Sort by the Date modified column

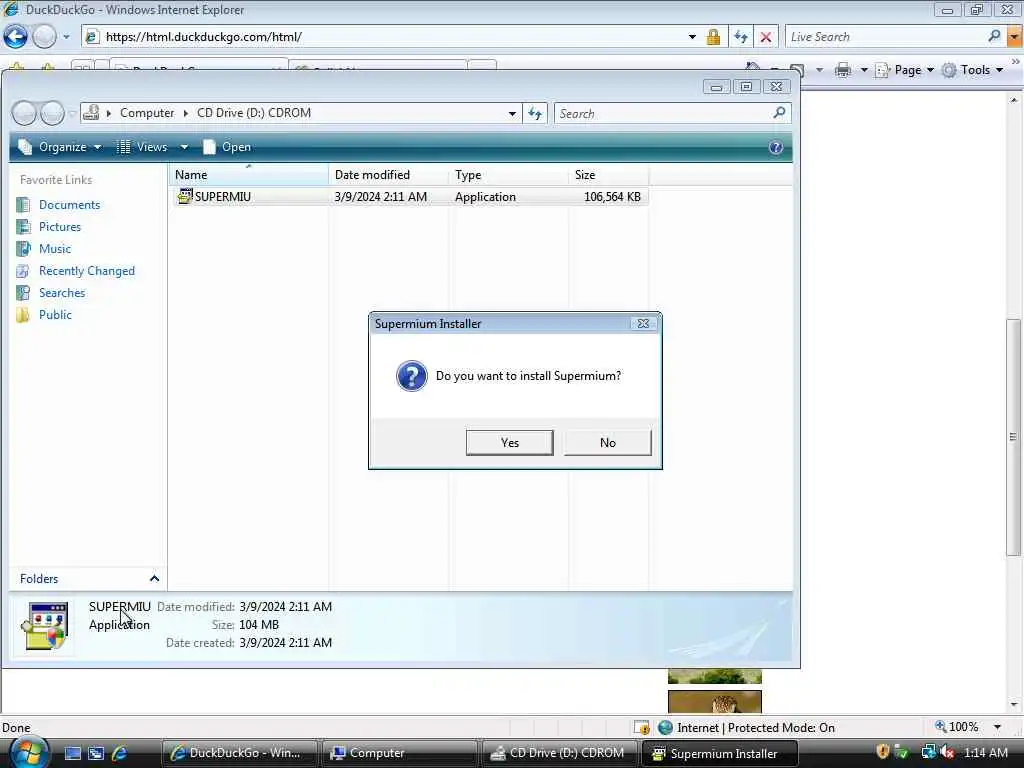(389, 175)
